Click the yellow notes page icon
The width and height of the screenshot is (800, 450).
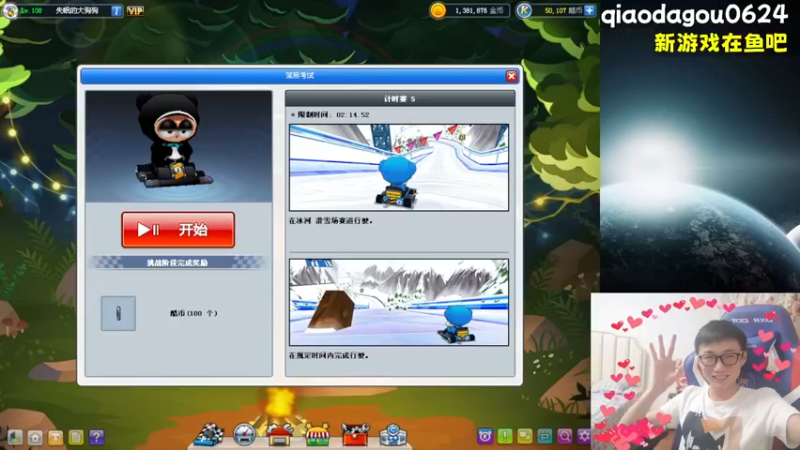pos(76,437)
